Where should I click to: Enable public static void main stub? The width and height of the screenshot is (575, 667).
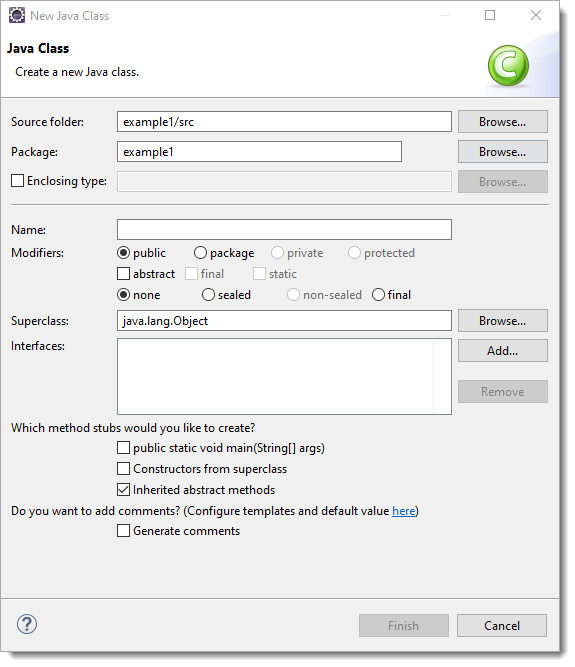point(123,448)
